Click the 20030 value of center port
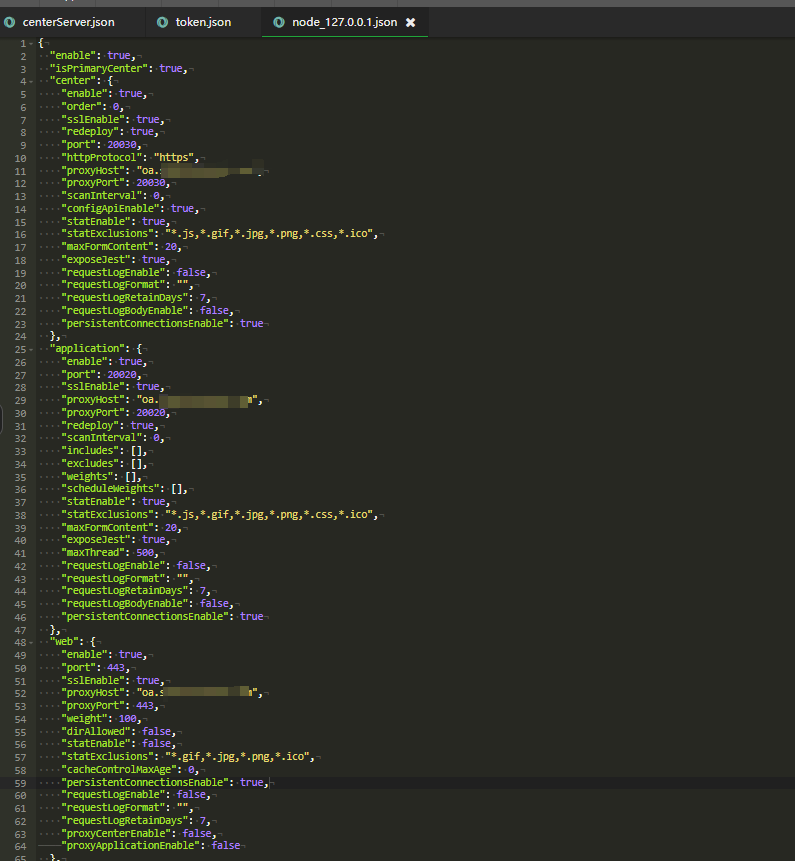 (x=123, y=145)
